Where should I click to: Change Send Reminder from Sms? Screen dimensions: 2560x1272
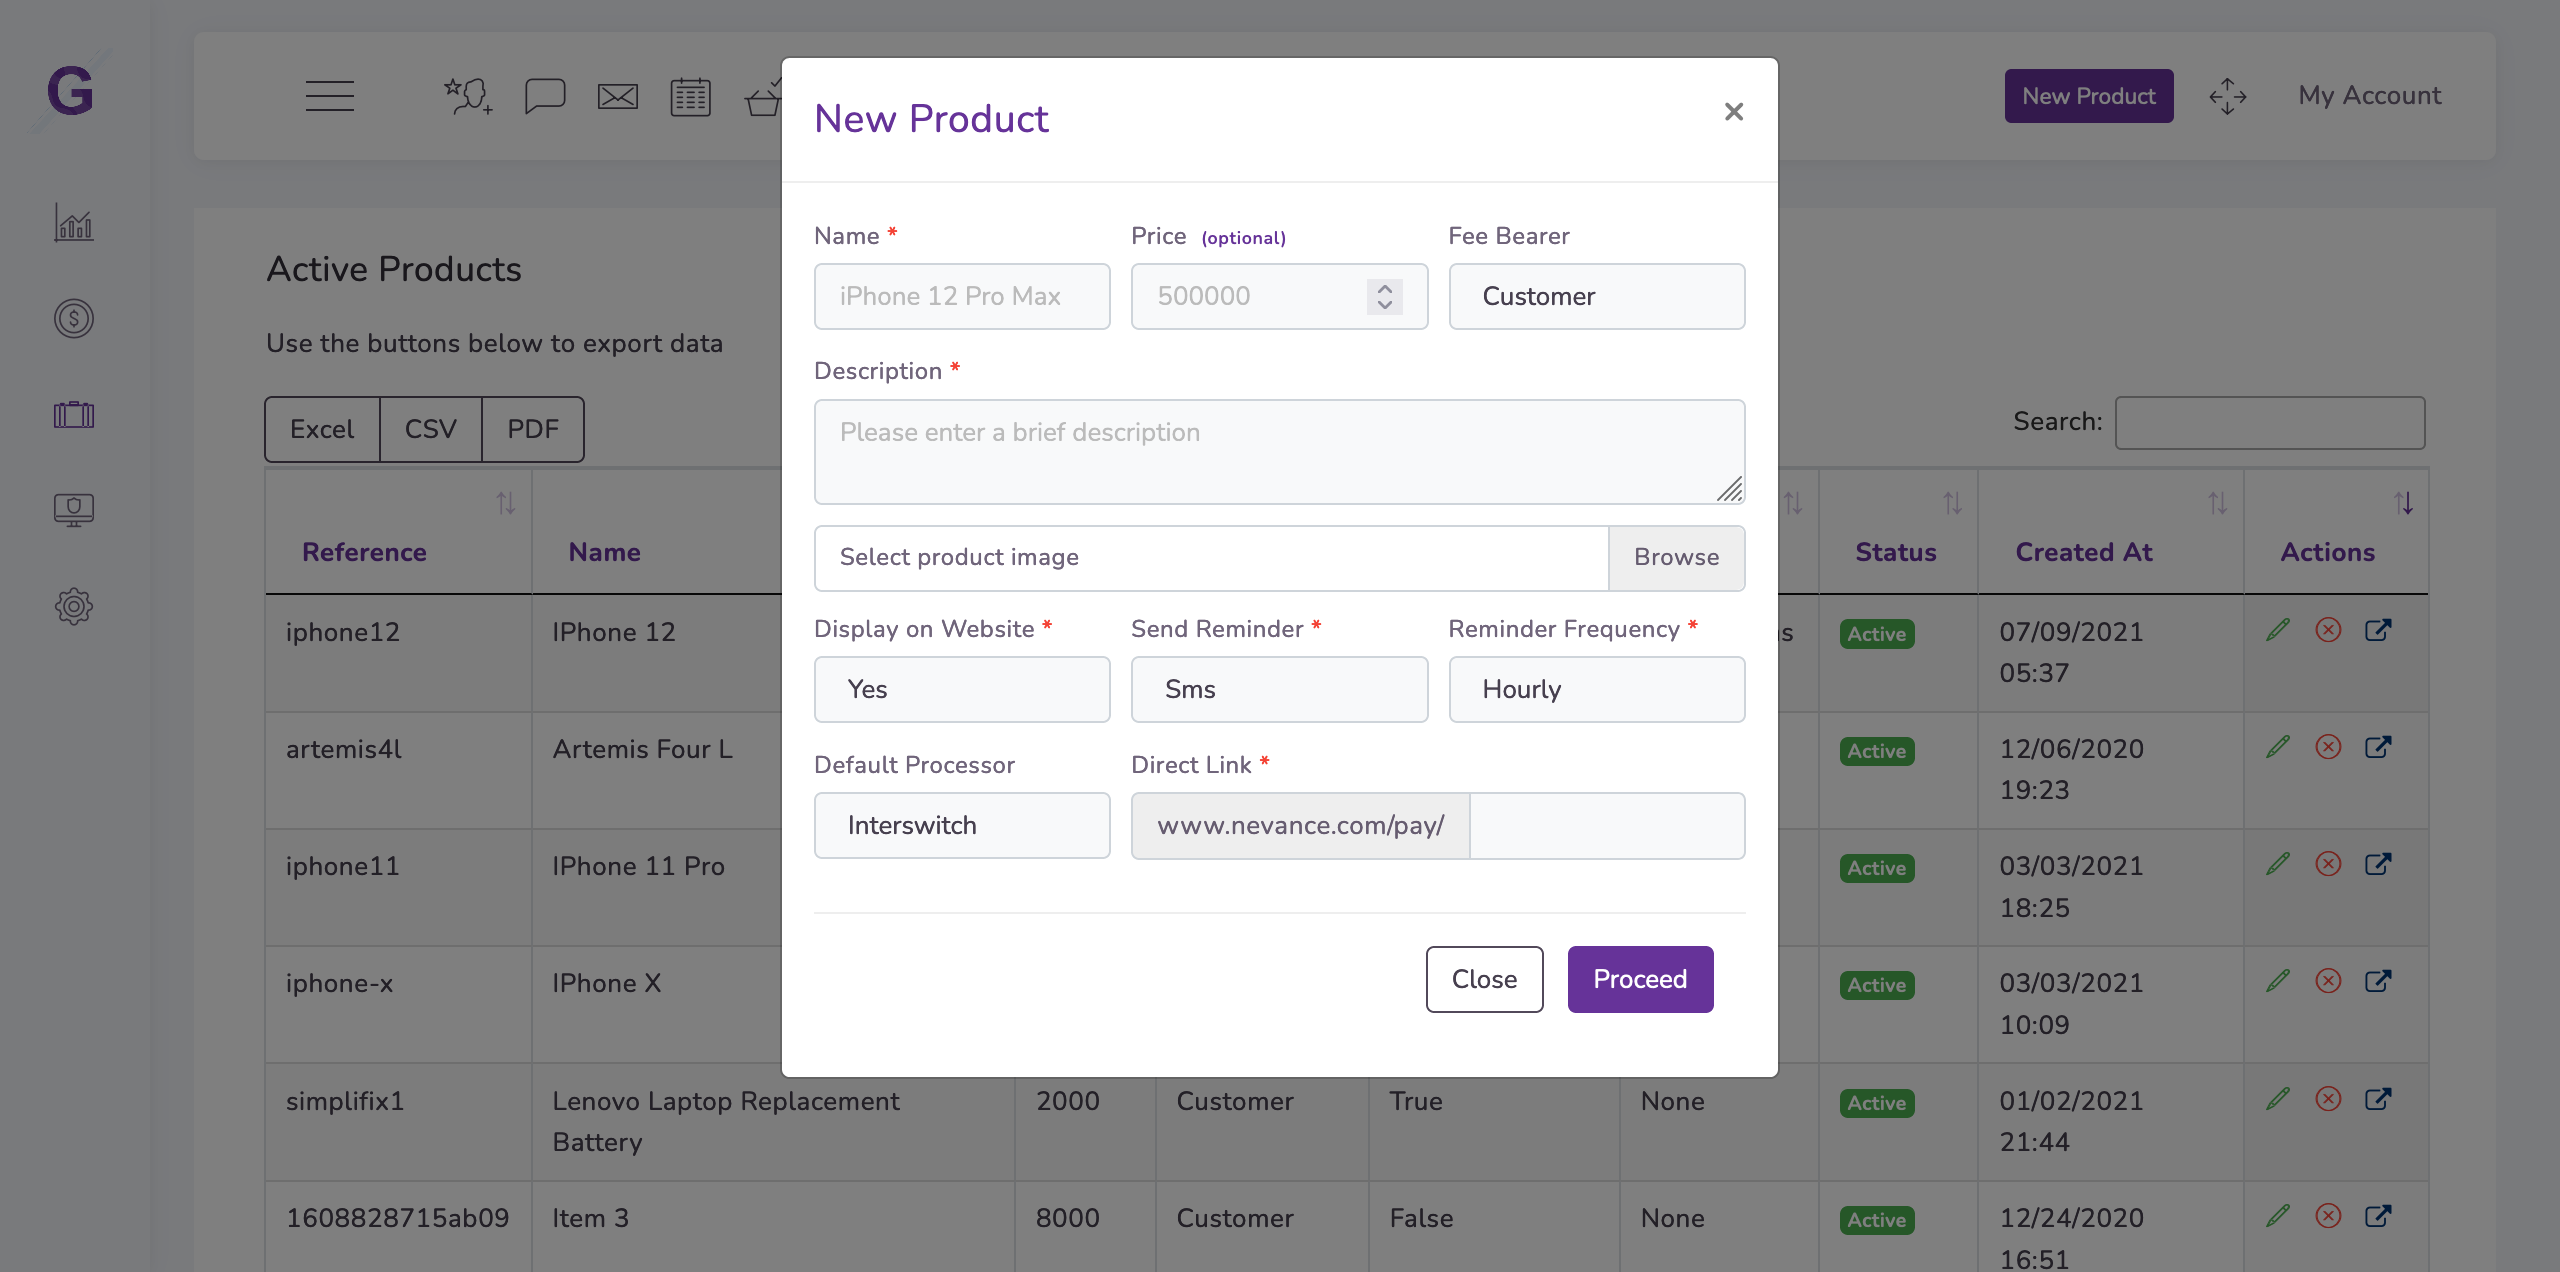(1279, 689)
